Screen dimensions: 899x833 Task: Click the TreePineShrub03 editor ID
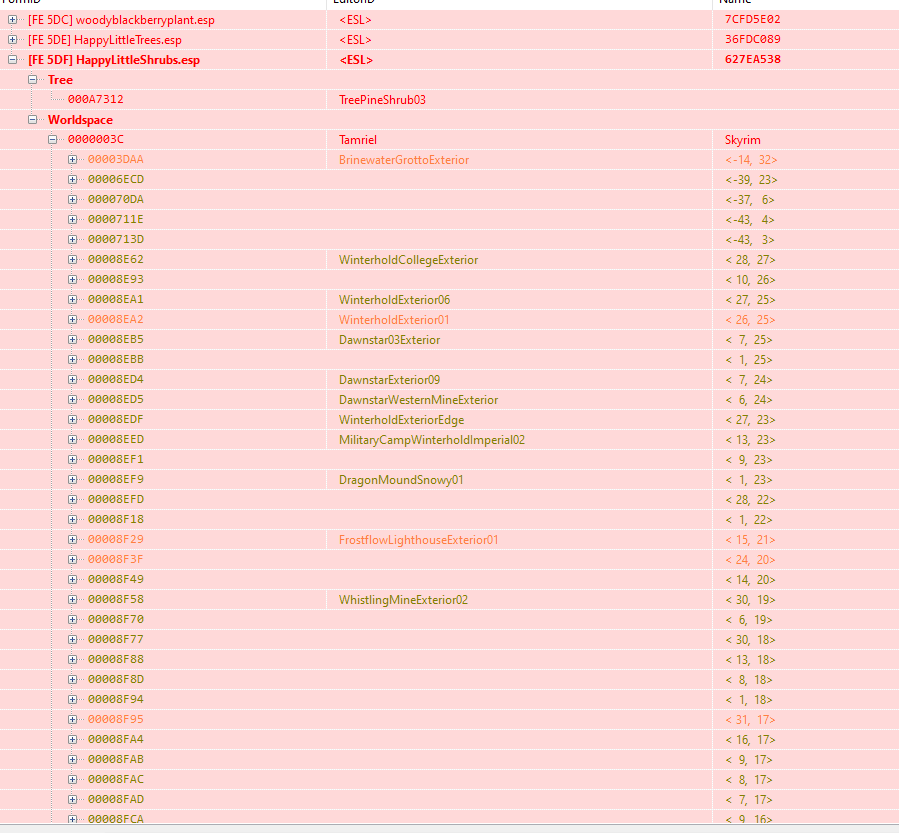tap(382, 100)
